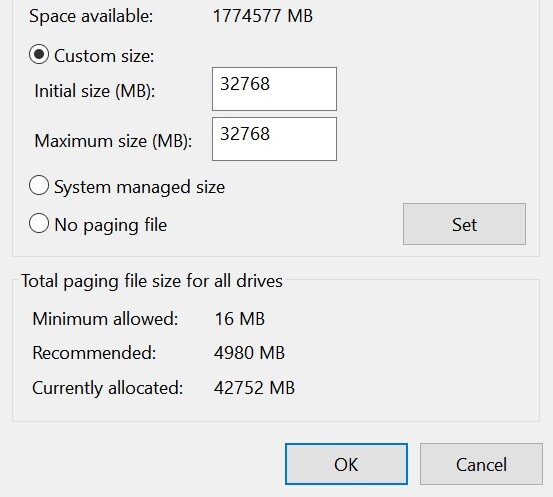
Task: Click the Space available label
Action: (91, 17)
